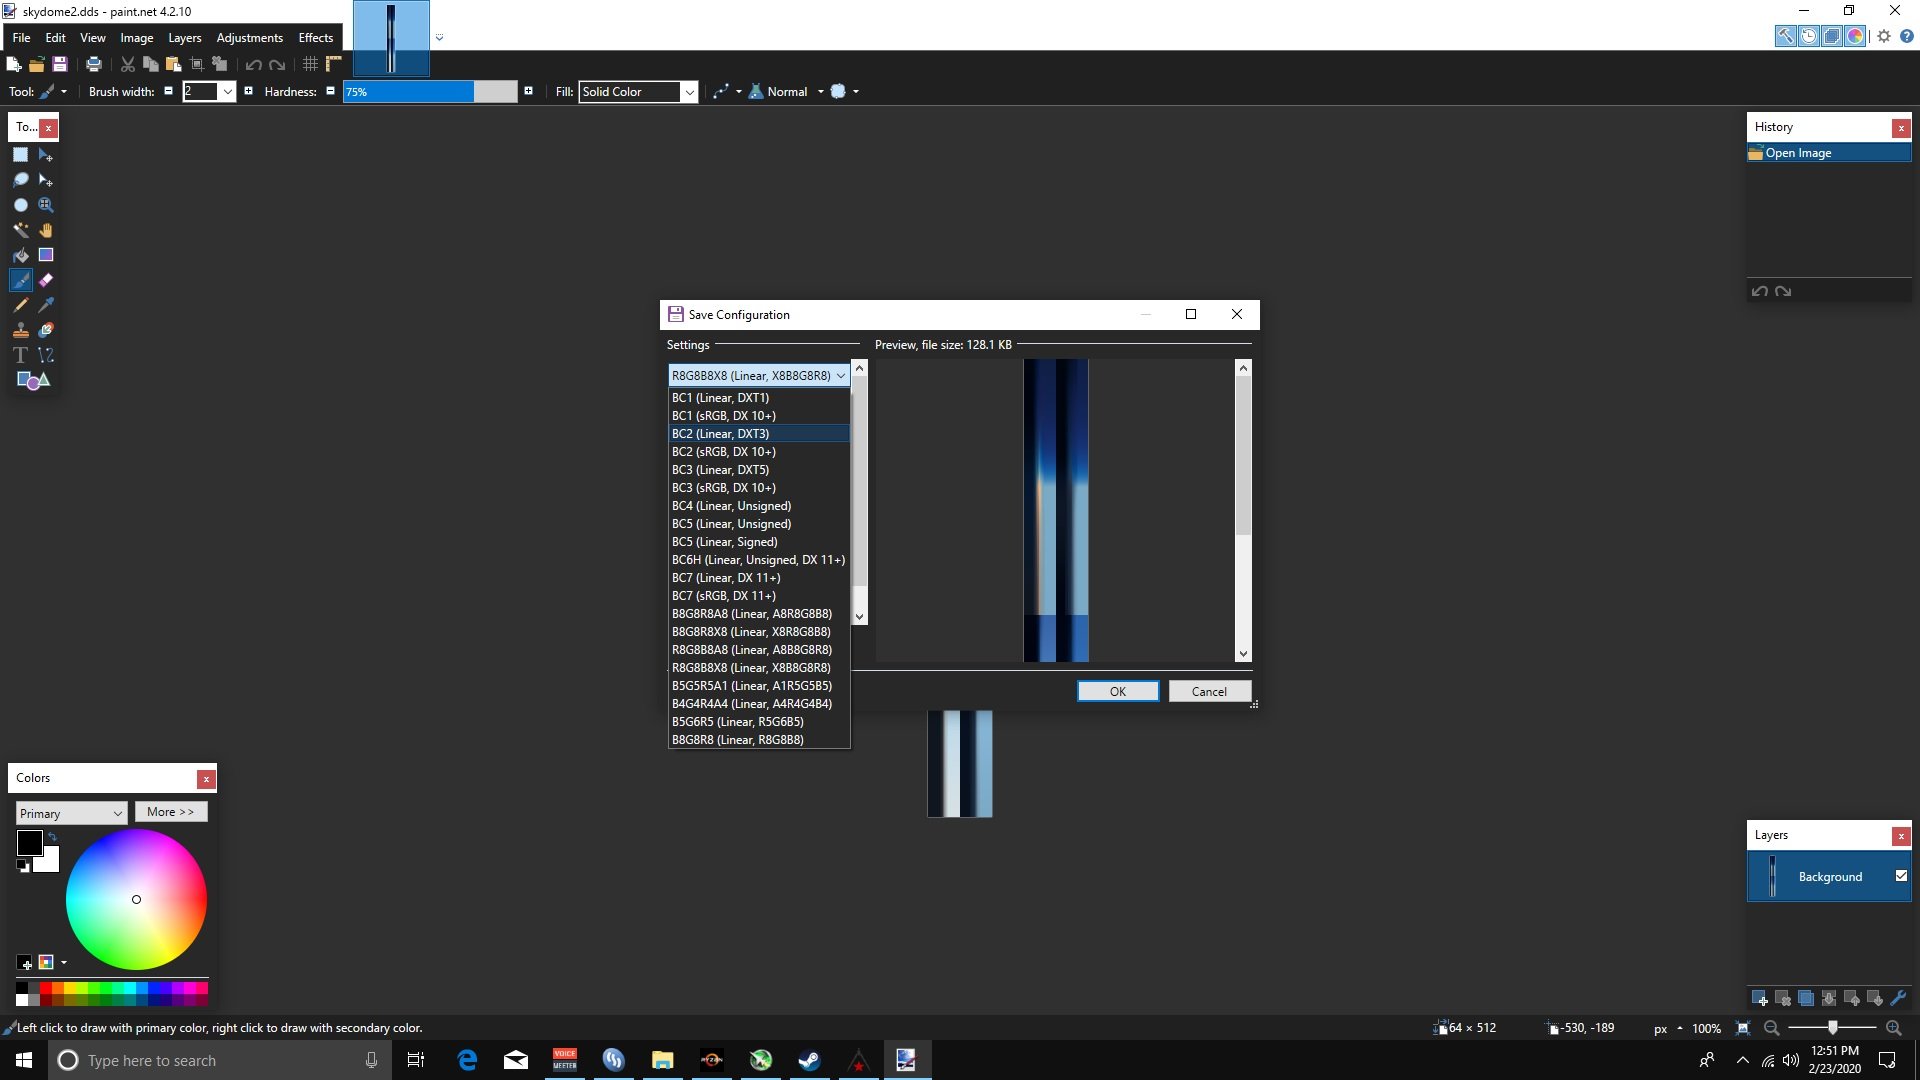Select the Magic Wand tool

point(21,230)
